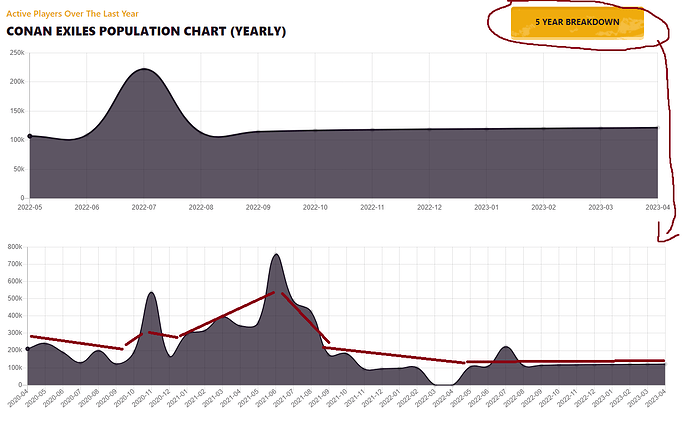Click 'Active Players Over The Last Year' subtitle
690x436 pixels.
(x=72, y=14)
